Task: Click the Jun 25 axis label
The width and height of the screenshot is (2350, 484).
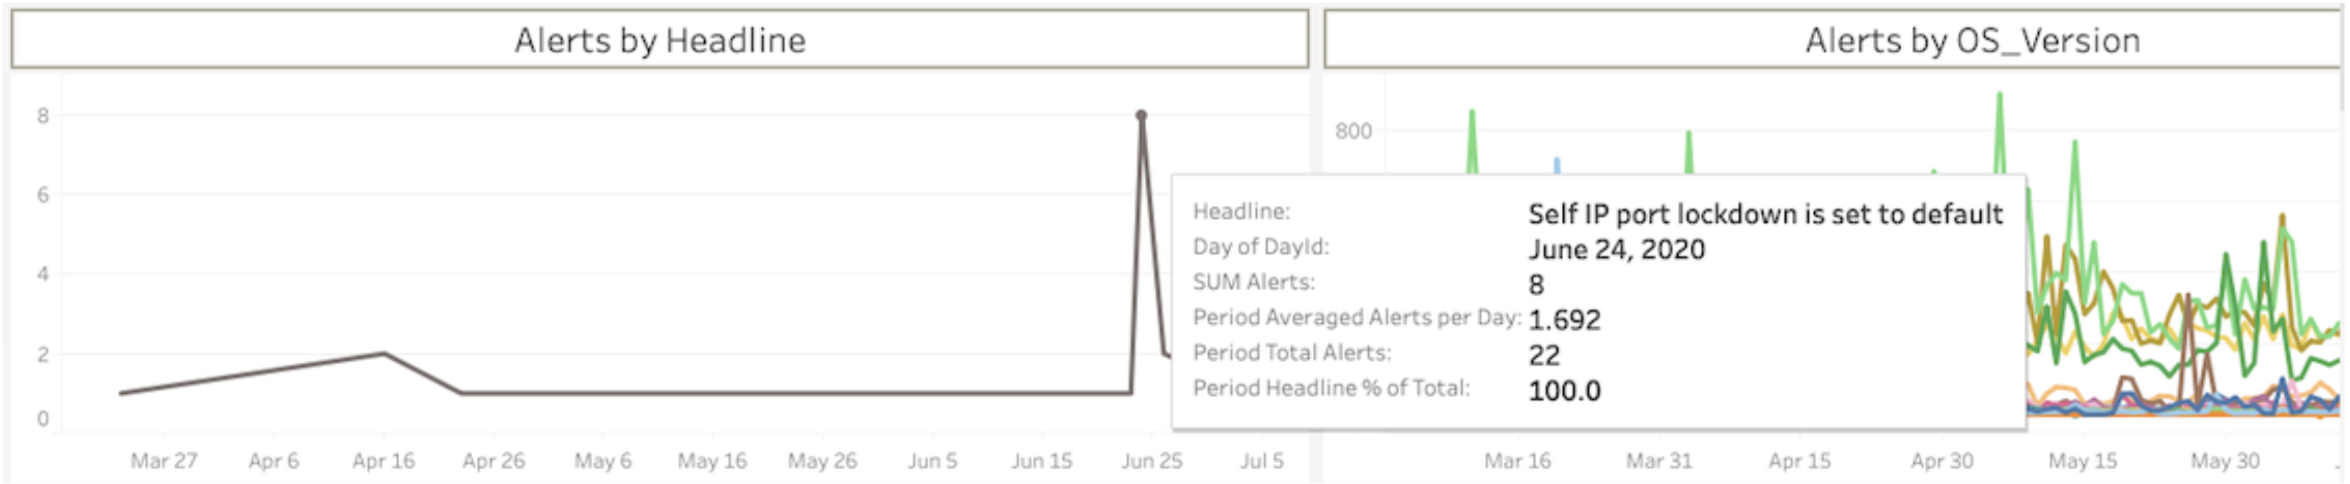Action: [x=1151, y=461]
